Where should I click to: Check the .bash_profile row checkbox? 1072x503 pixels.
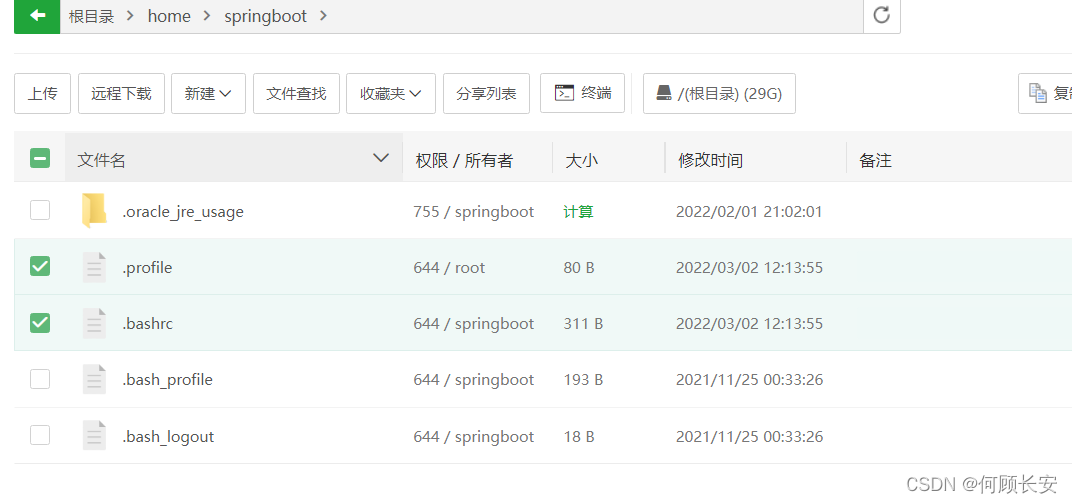[40, 379]
